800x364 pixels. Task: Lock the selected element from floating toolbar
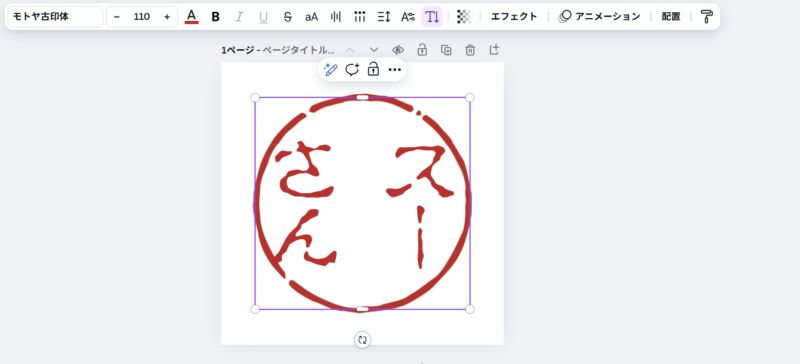373,69
